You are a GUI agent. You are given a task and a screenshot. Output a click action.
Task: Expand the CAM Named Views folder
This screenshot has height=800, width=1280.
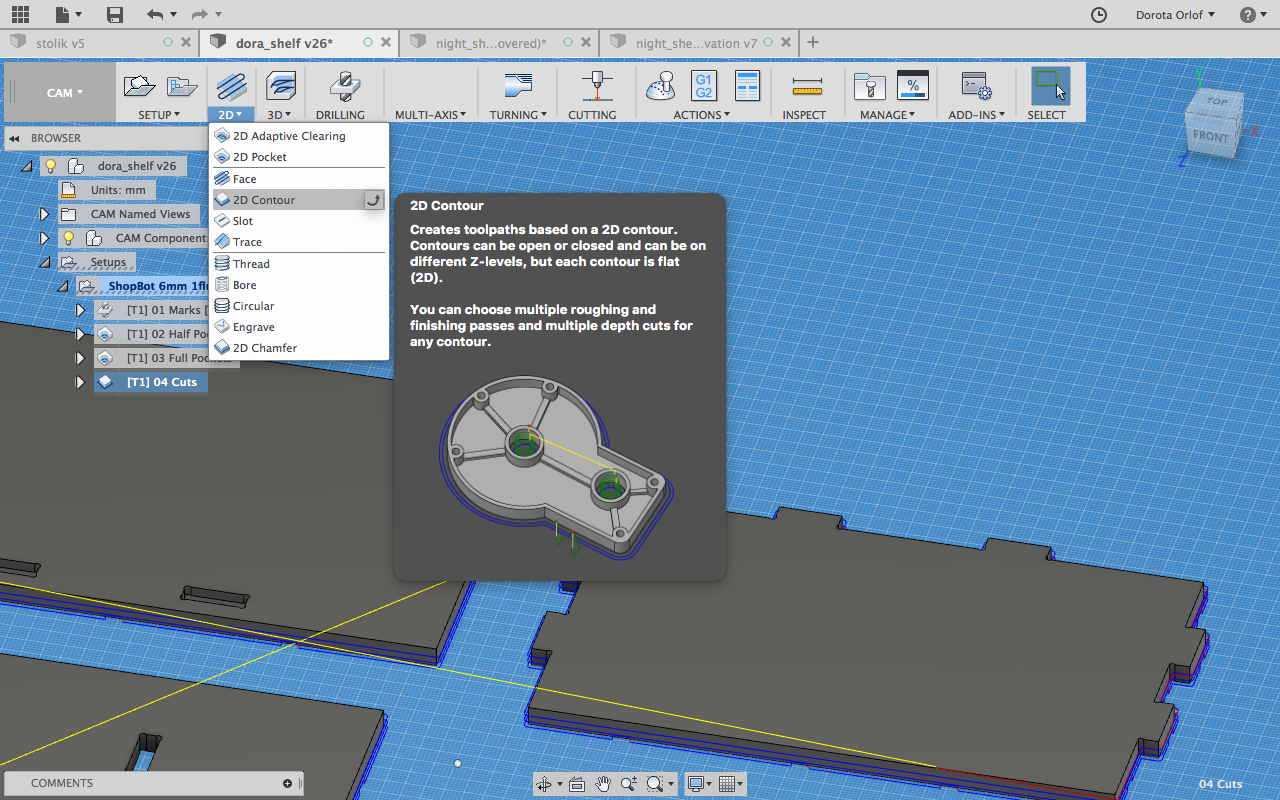pos(44,214)
